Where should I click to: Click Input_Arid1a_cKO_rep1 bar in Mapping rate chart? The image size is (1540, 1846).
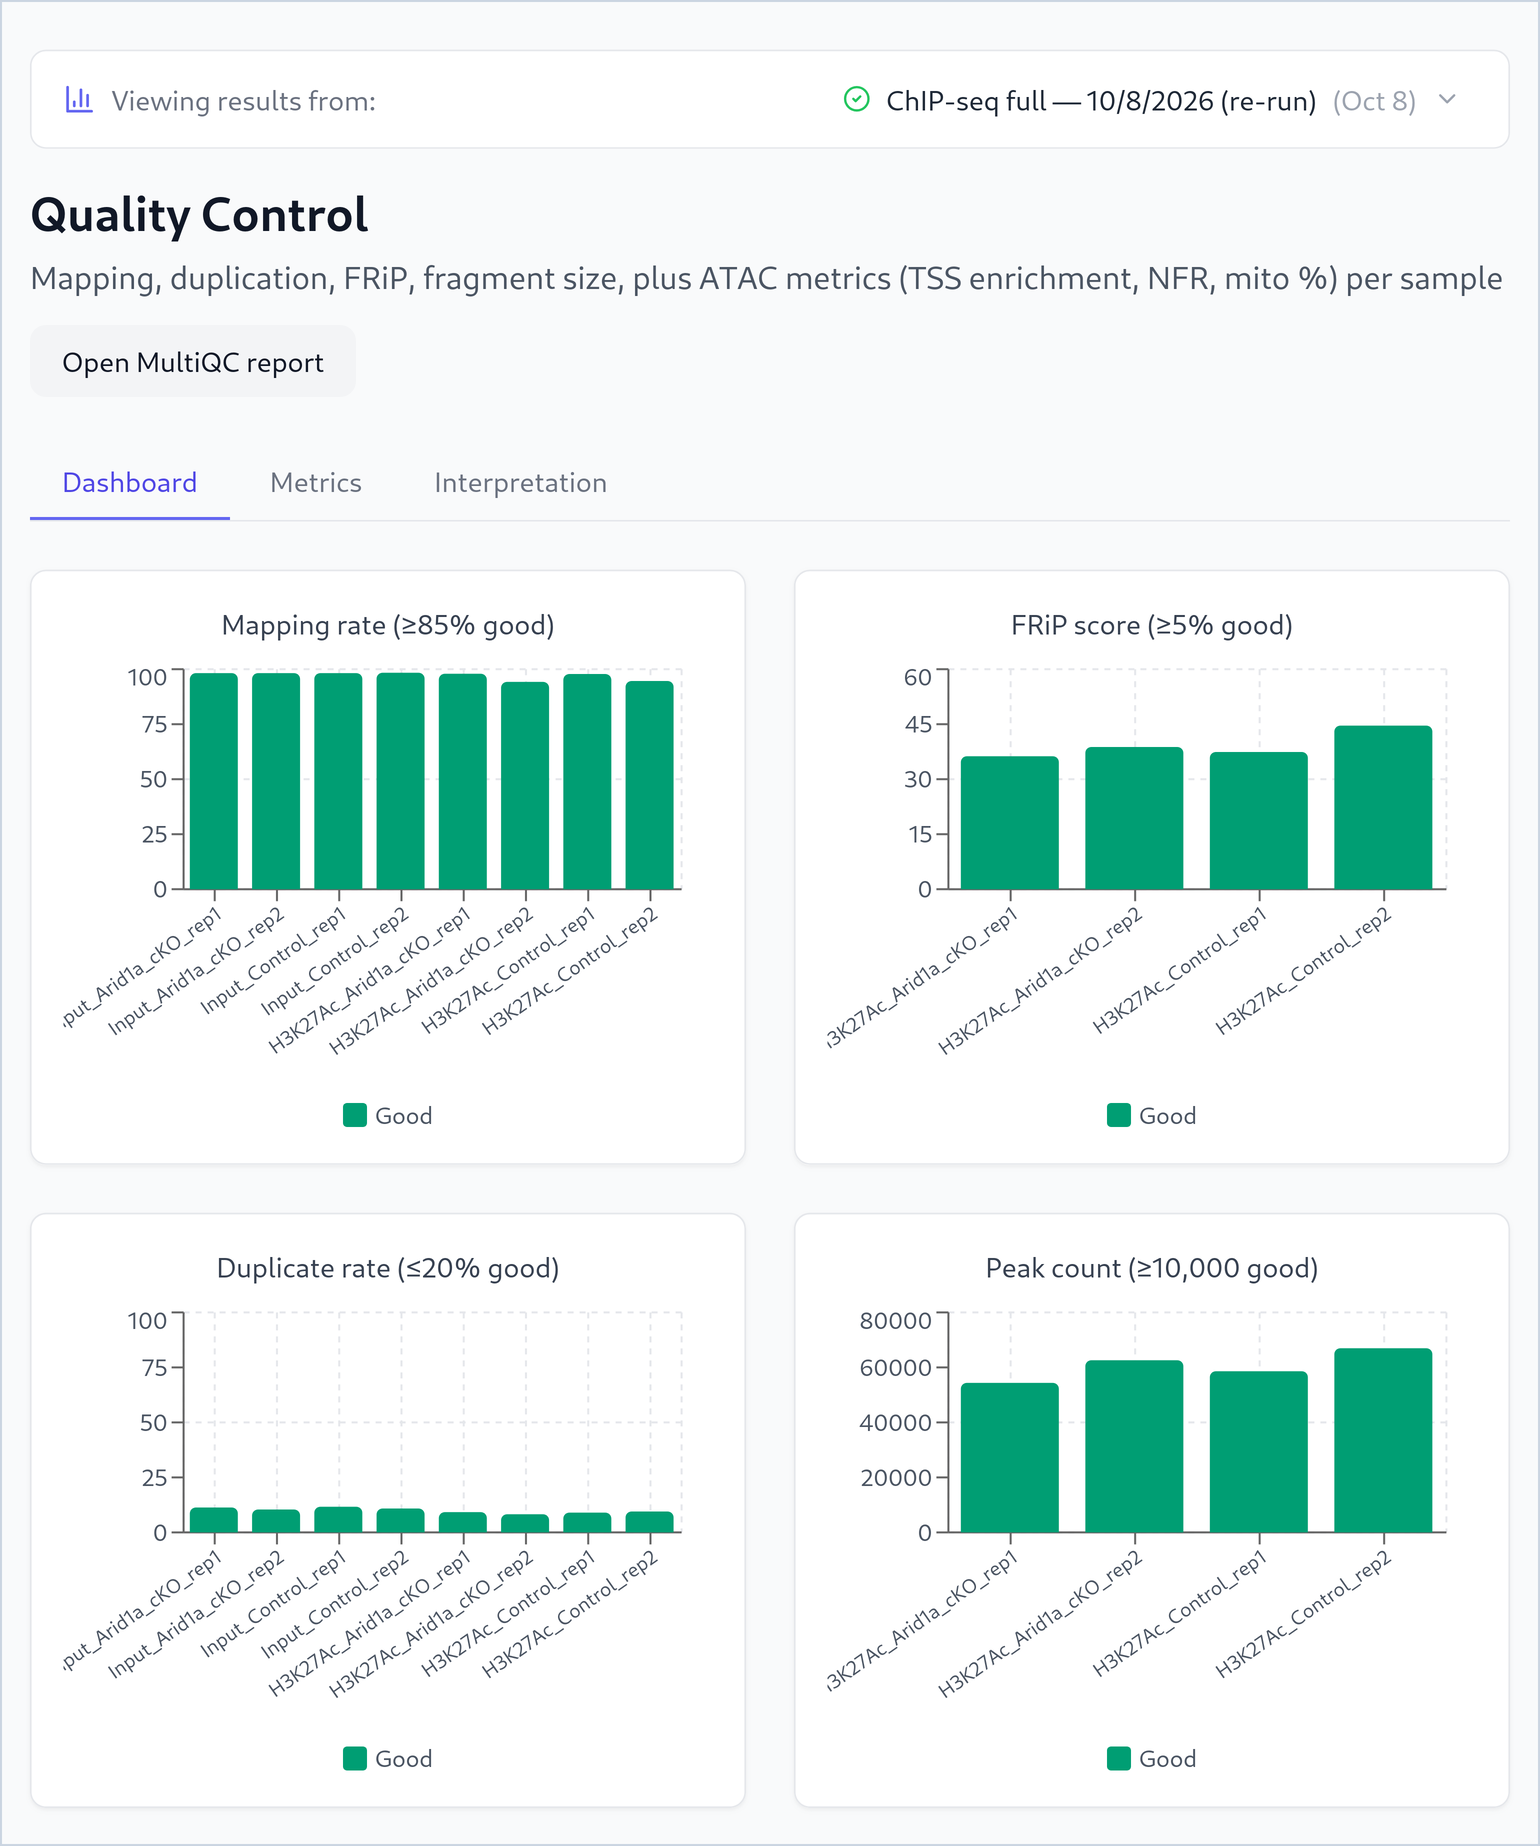(214, 781)
